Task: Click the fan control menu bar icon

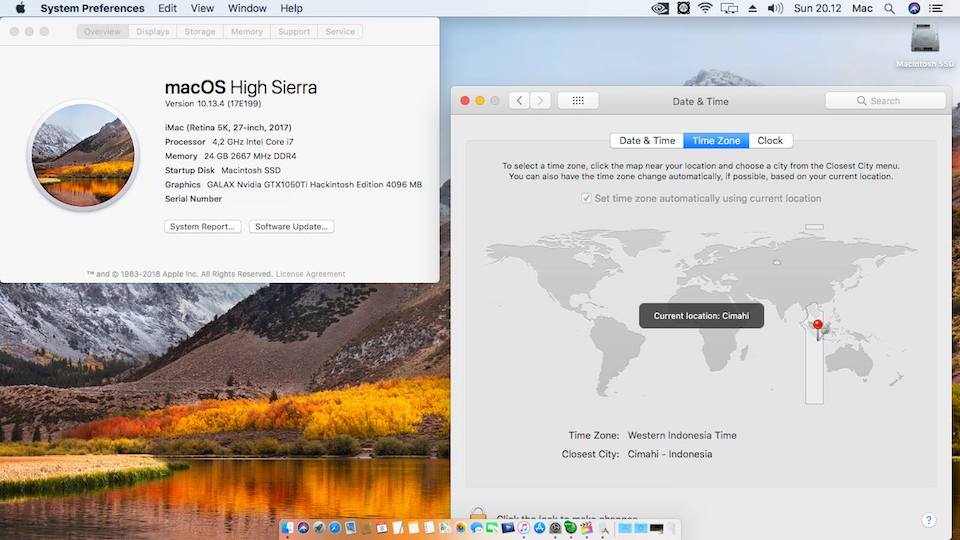Action: [x=683, y=8]
